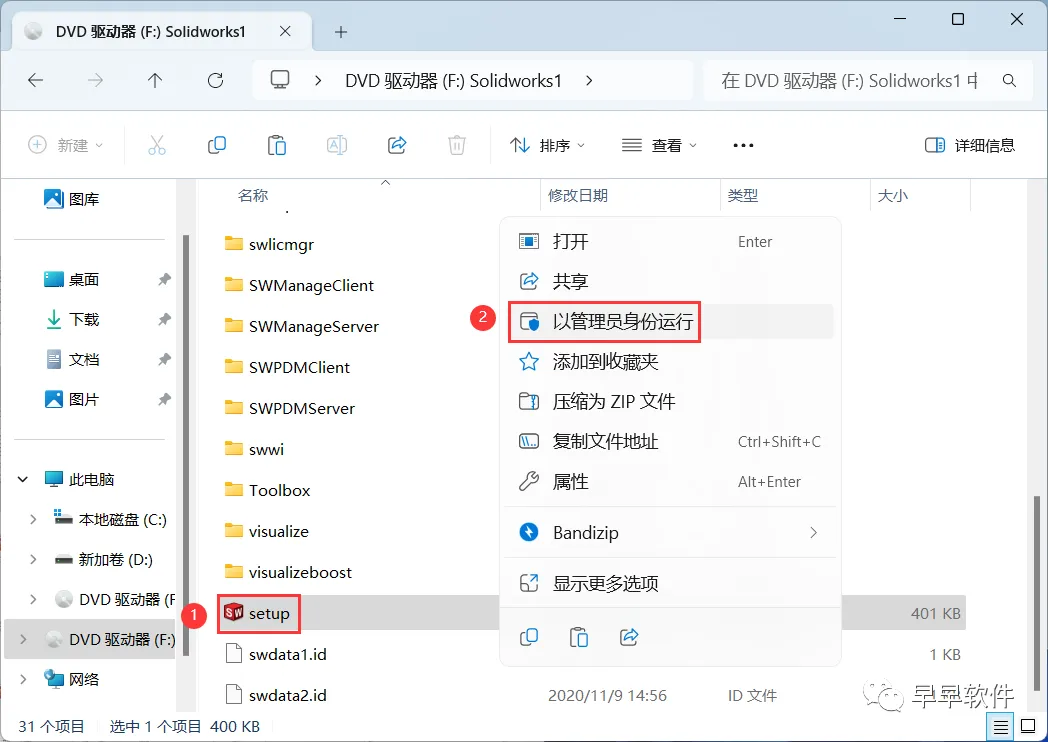Open the new tab plus button
Viewport: 1048px width, 742px height.
point(341,31)
